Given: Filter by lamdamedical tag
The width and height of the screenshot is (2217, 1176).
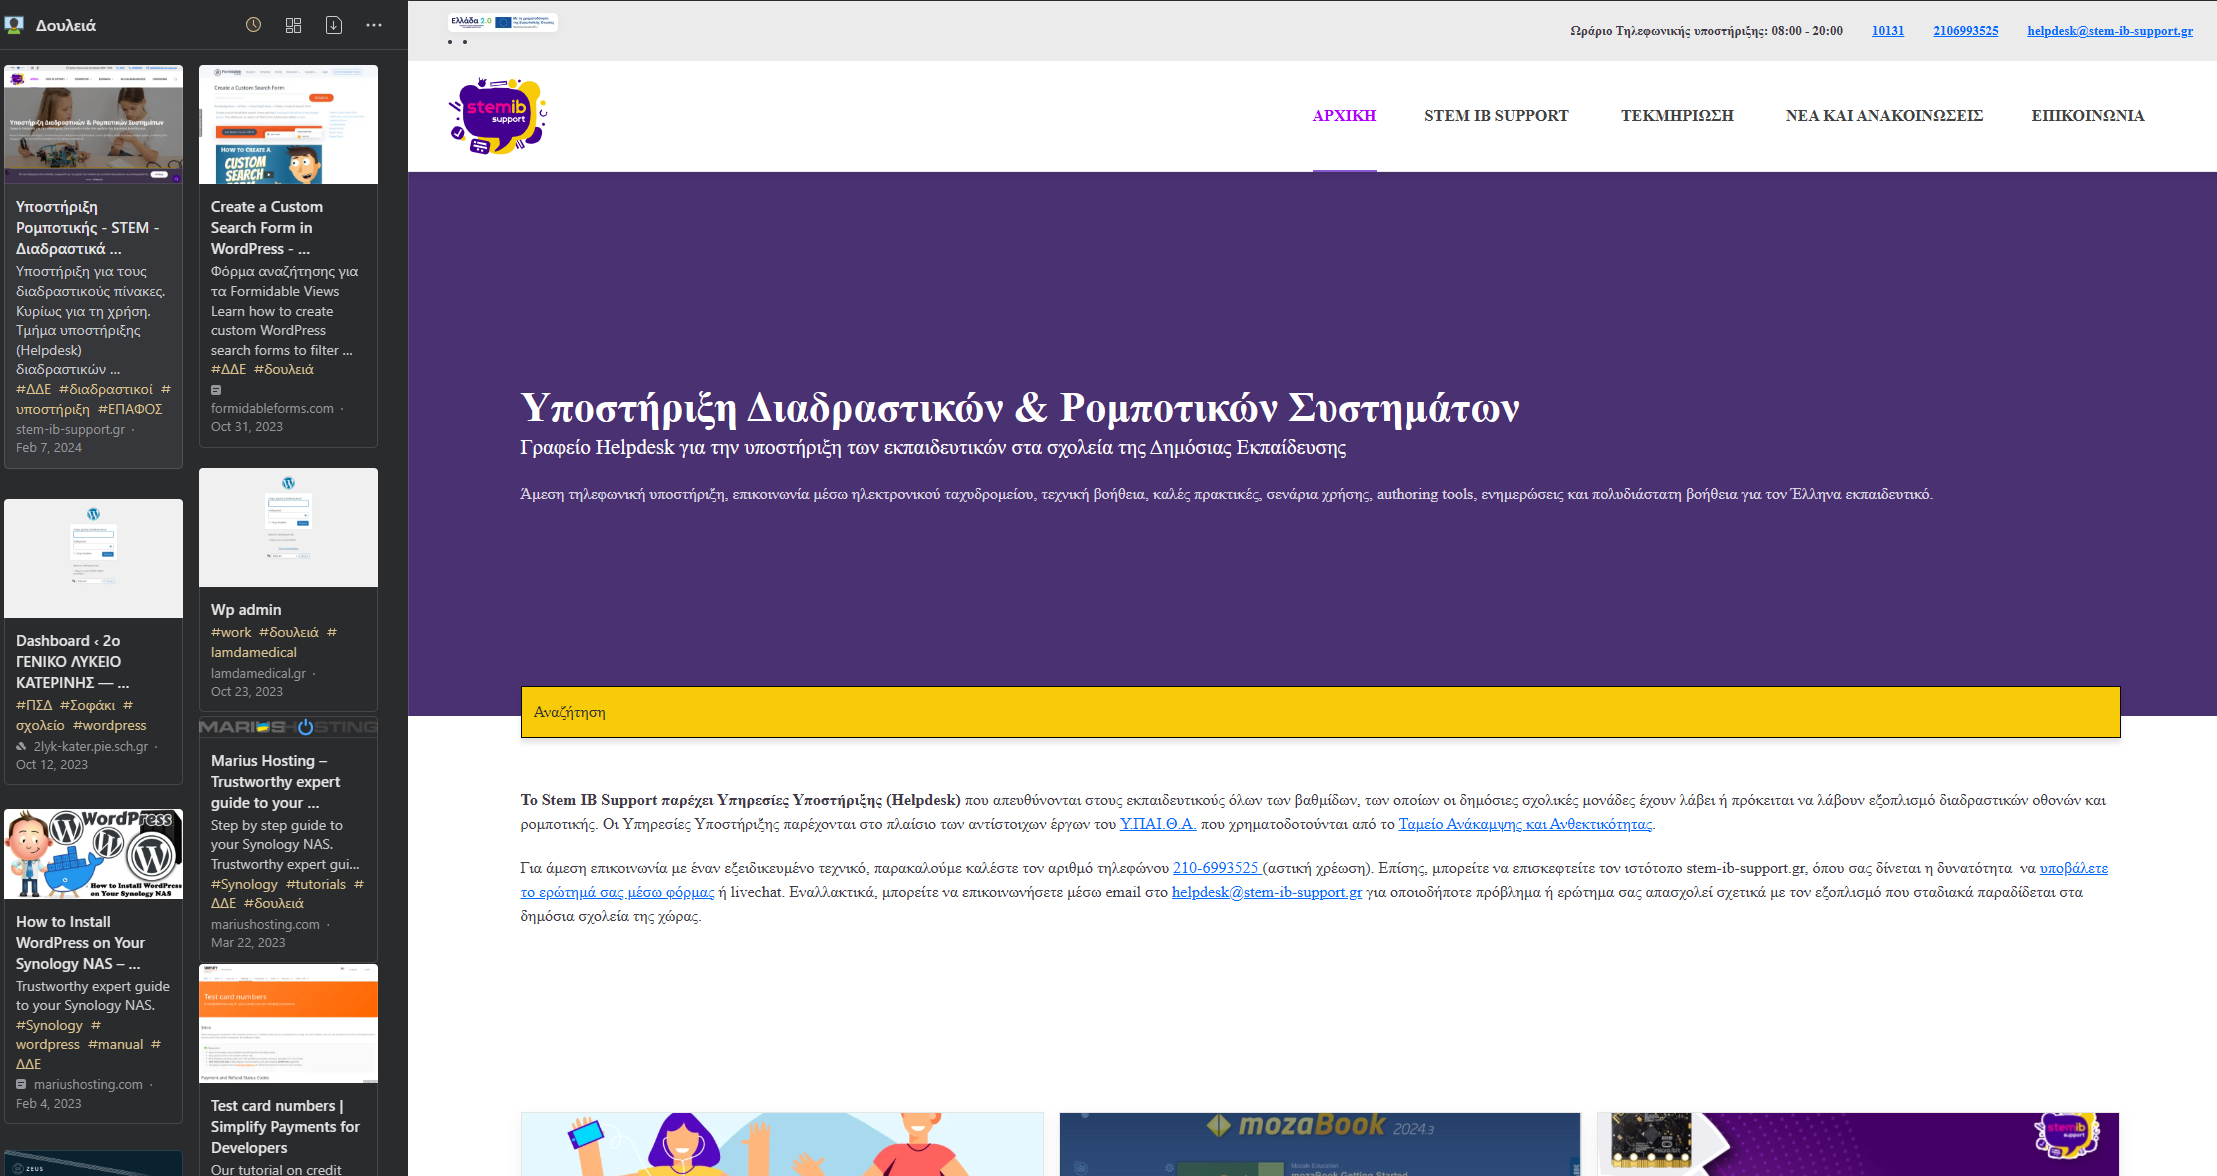Looking at the screenshot, I should [x=254, y=652].
